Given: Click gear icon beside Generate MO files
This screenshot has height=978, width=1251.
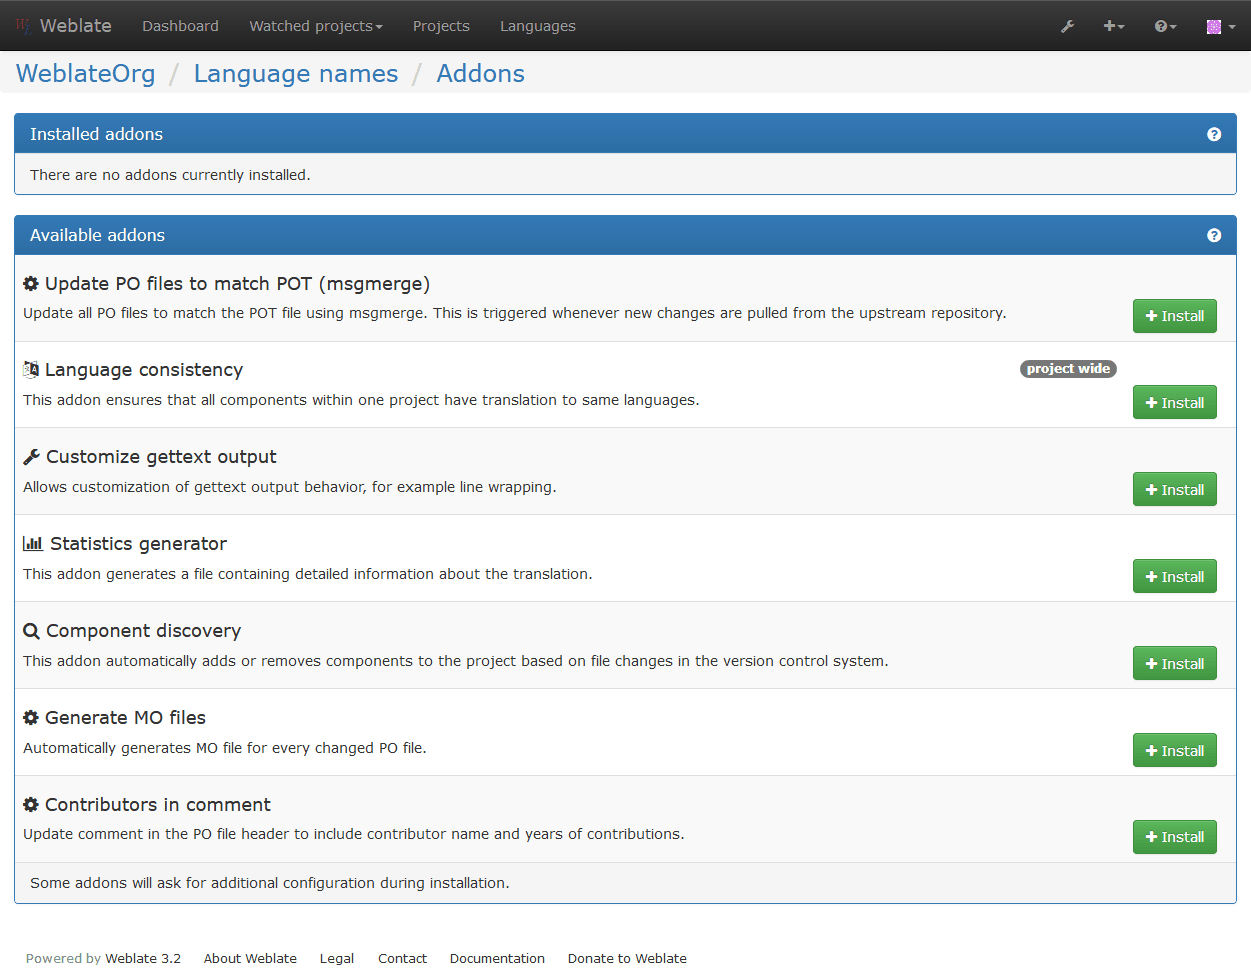Looking at the screenshot, I should 31,718.
